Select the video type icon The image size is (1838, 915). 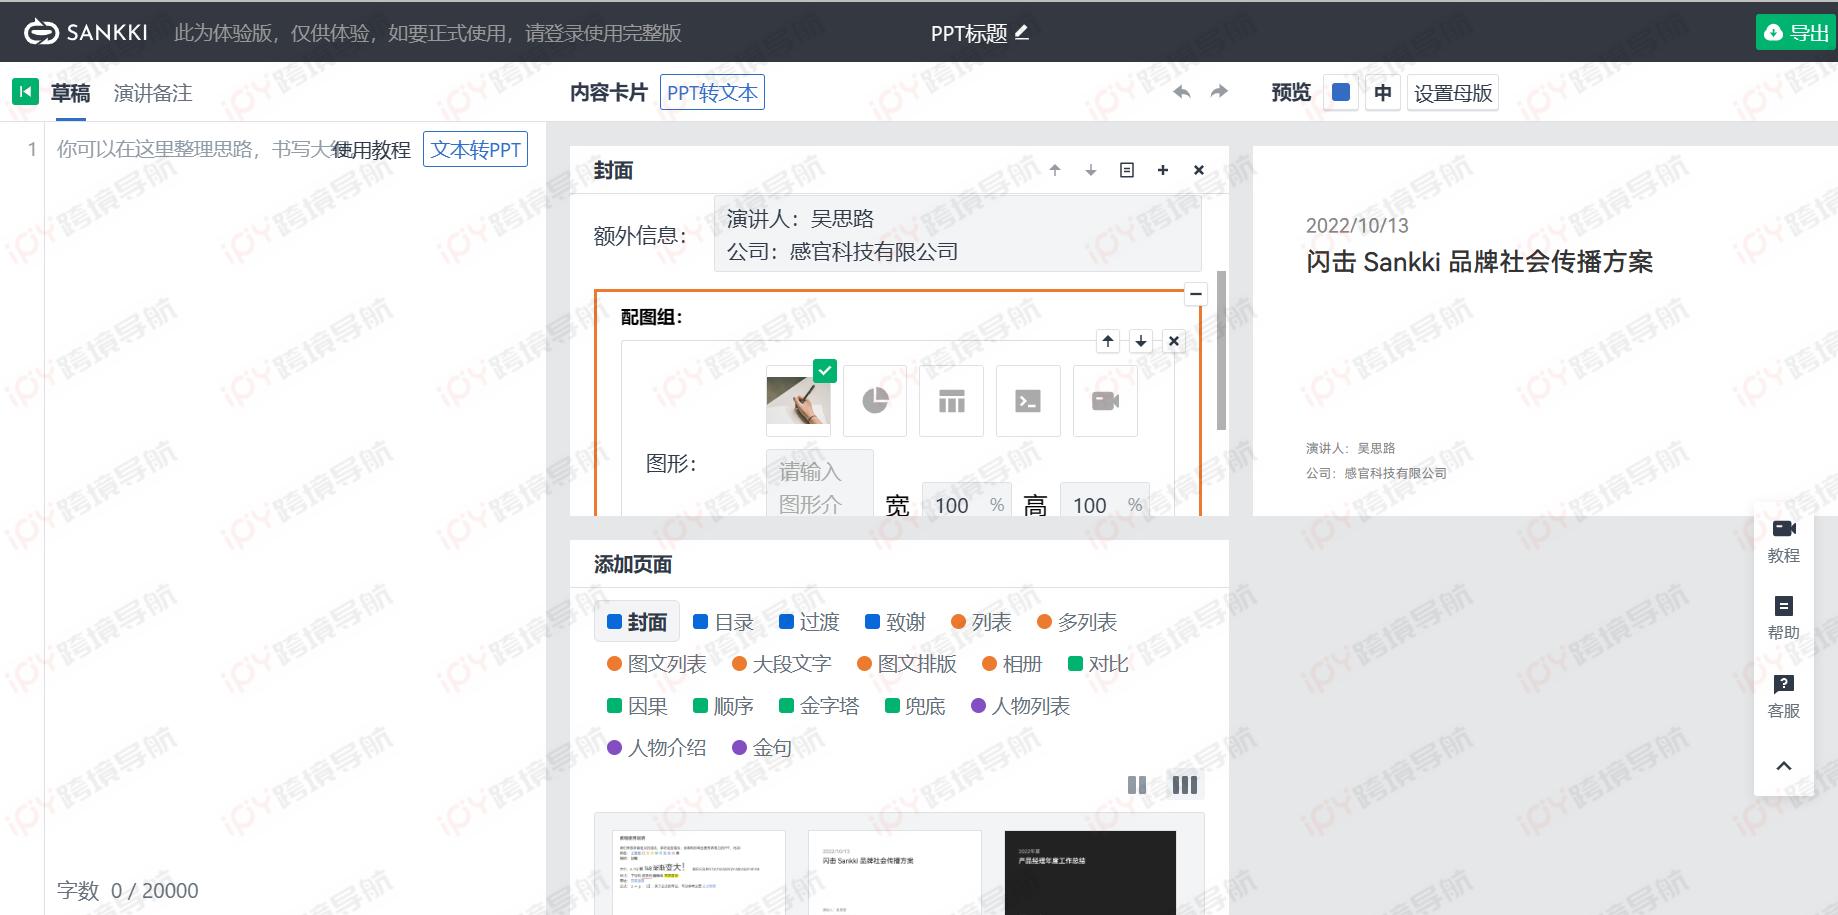pyautogui.click(x=1105, y=401)
